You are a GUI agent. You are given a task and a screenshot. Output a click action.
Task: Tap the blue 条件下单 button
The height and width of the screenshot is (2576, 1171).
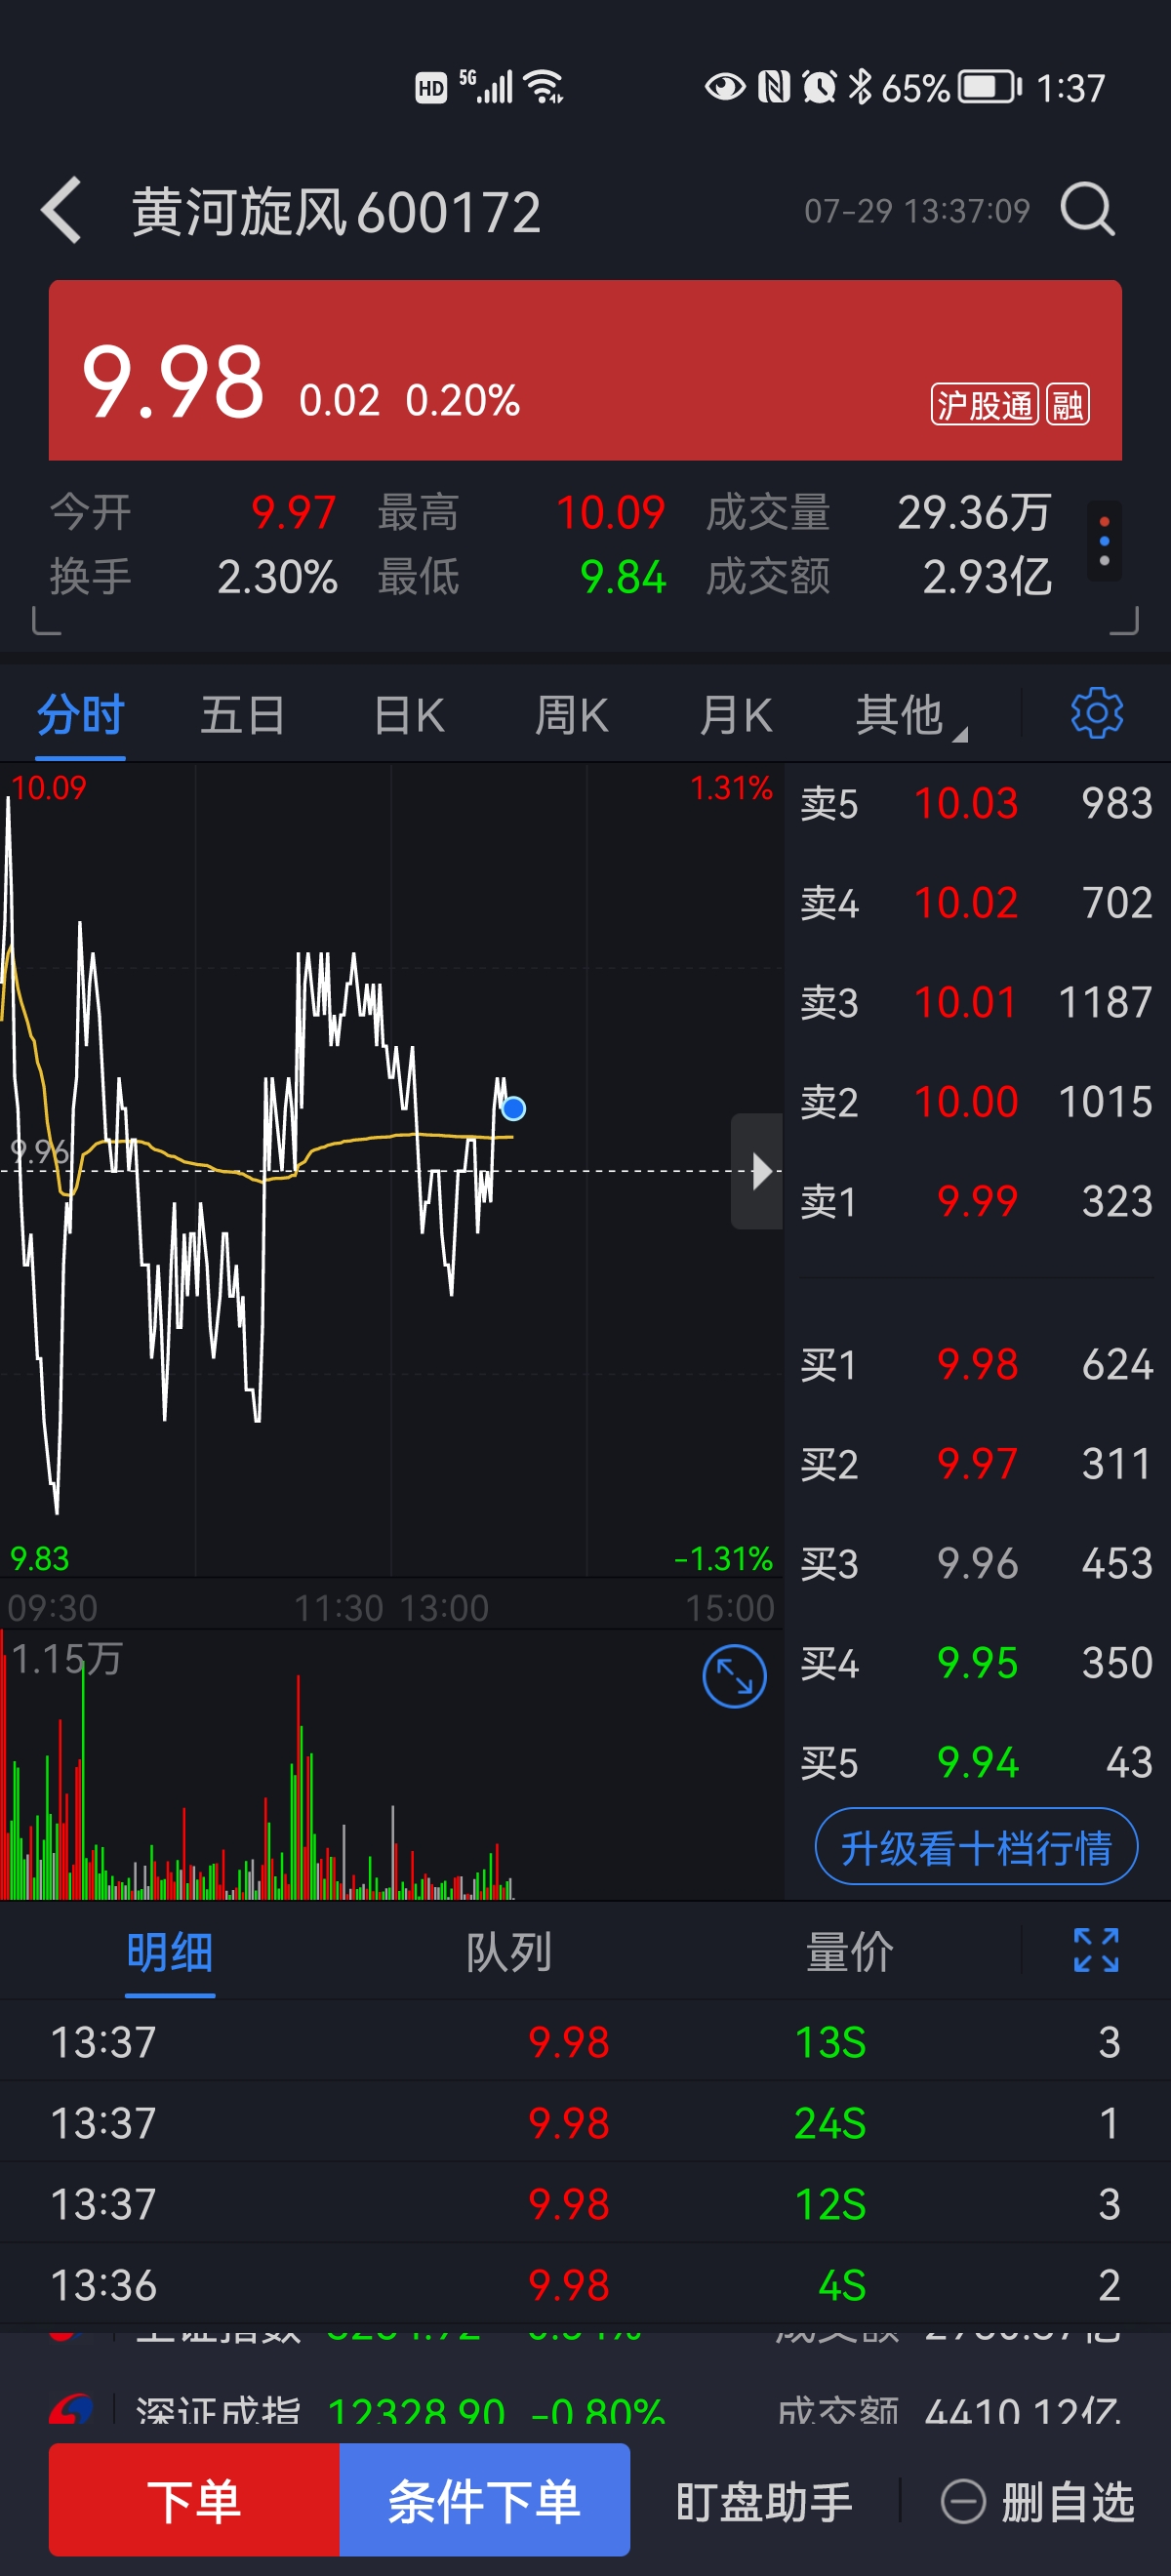[x=485, y=2500]
